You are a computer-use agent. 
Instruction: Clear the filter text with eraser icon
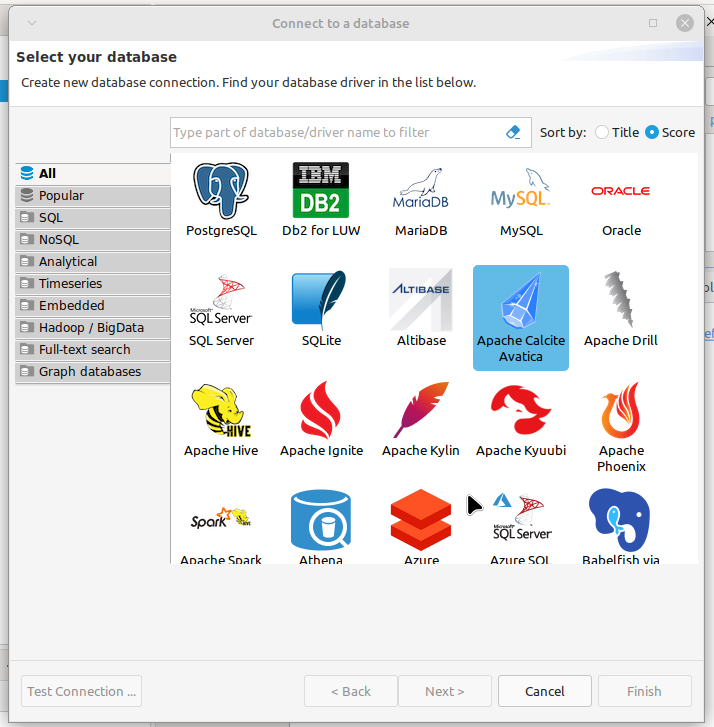[x=513, y=132]
